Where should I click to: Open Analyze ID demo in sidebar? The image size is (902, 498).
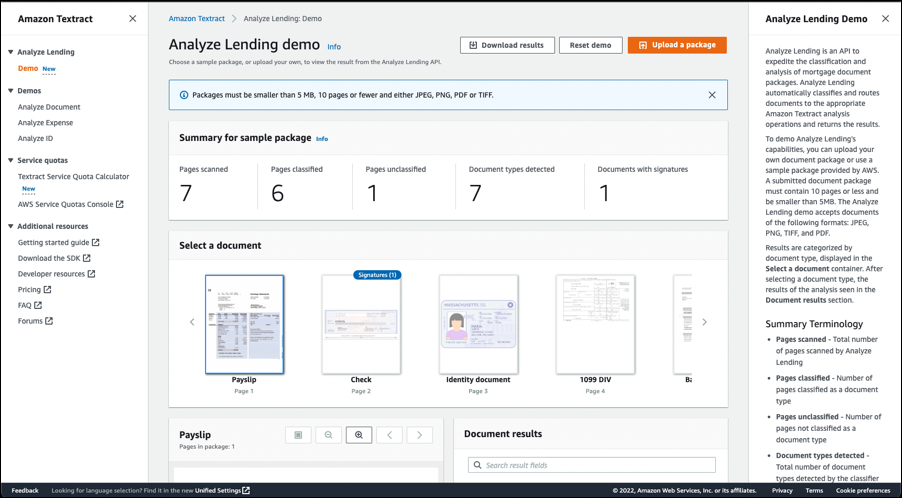pos(35,139)
